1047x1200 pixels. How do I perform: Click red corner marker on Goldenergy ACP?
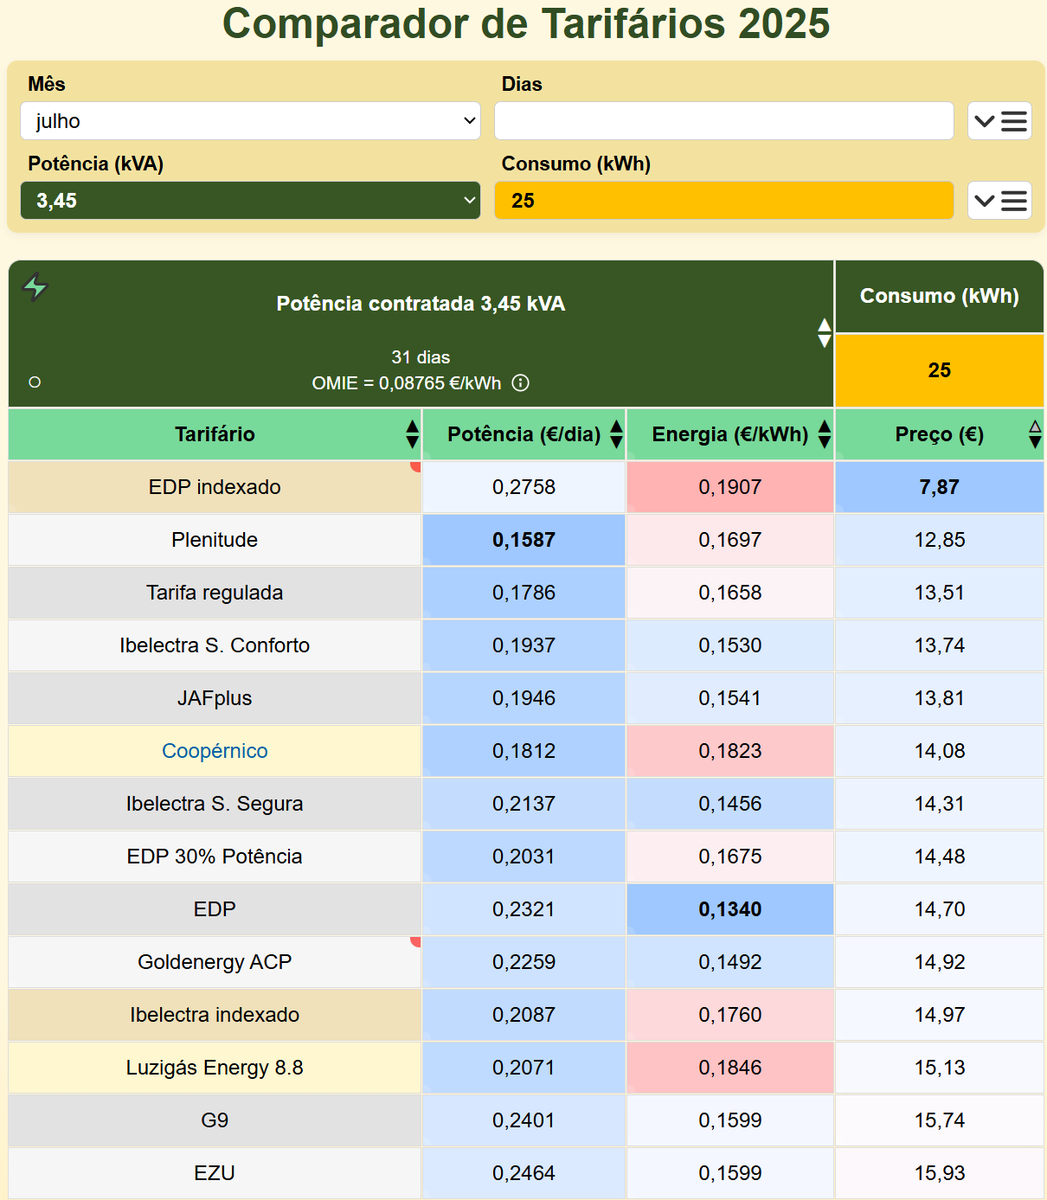pos(416,941)
